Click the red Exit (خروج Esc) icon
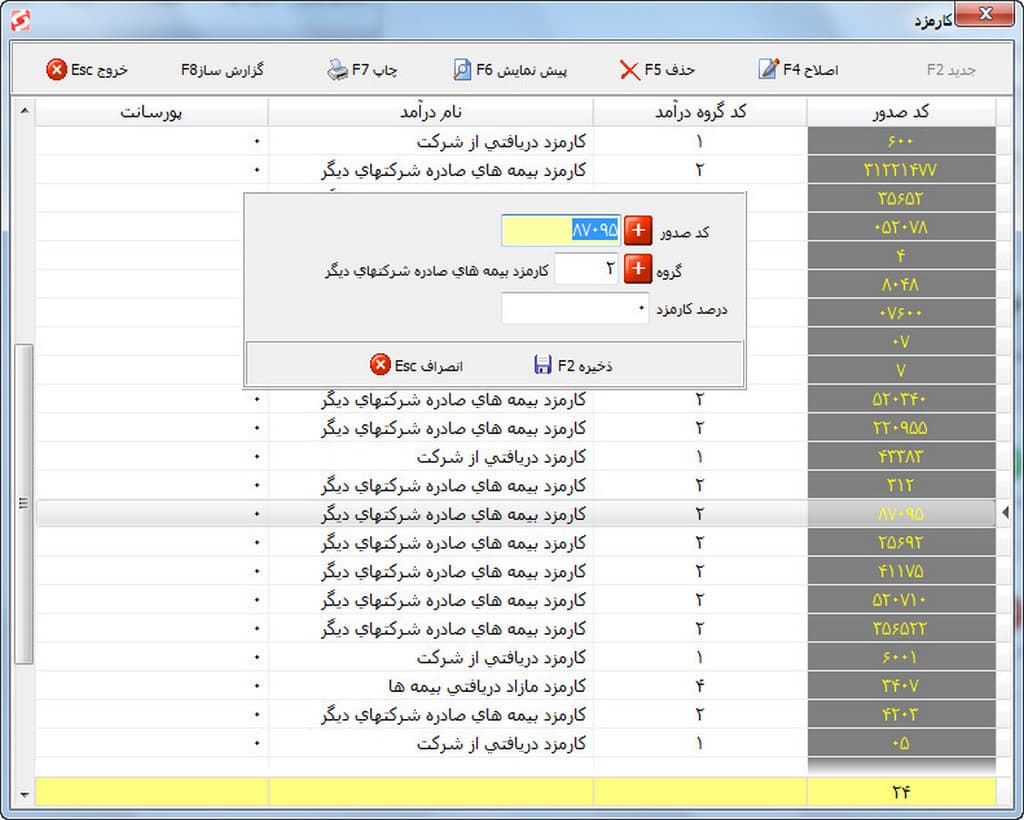The image size is (1024, 820). tap(57, 70)
